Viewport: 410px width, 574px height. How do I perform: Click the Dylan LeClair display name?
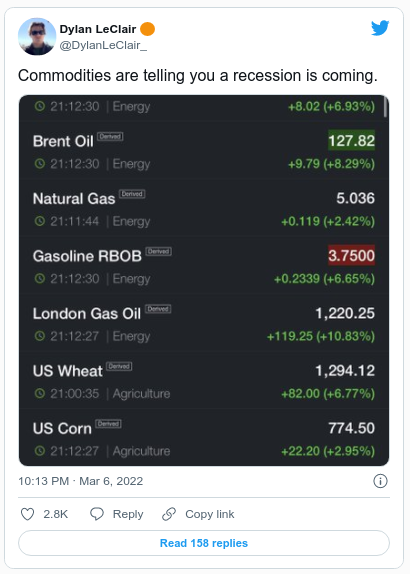(98, 29)
